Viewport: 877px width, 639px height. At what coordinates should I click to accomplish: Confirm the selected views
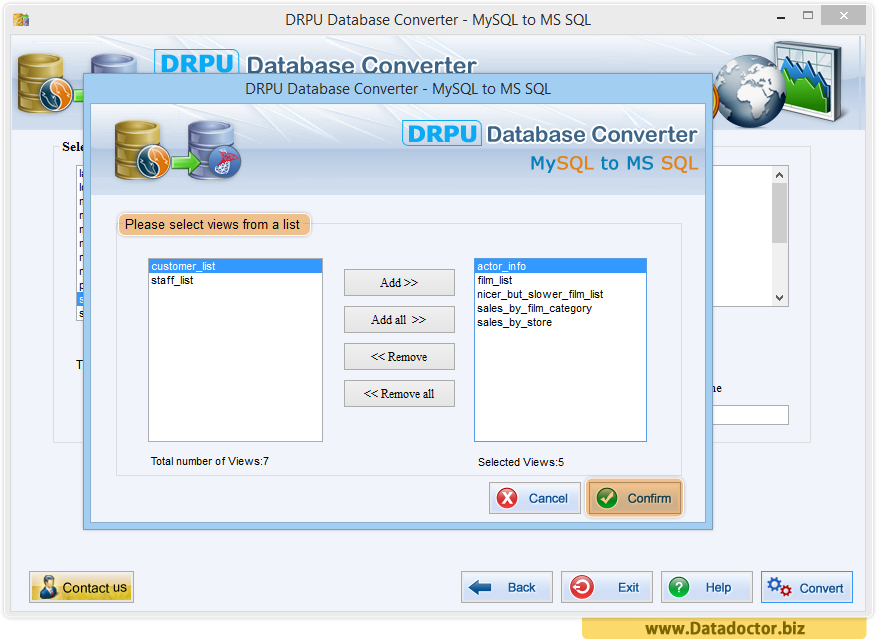point(634,497)
